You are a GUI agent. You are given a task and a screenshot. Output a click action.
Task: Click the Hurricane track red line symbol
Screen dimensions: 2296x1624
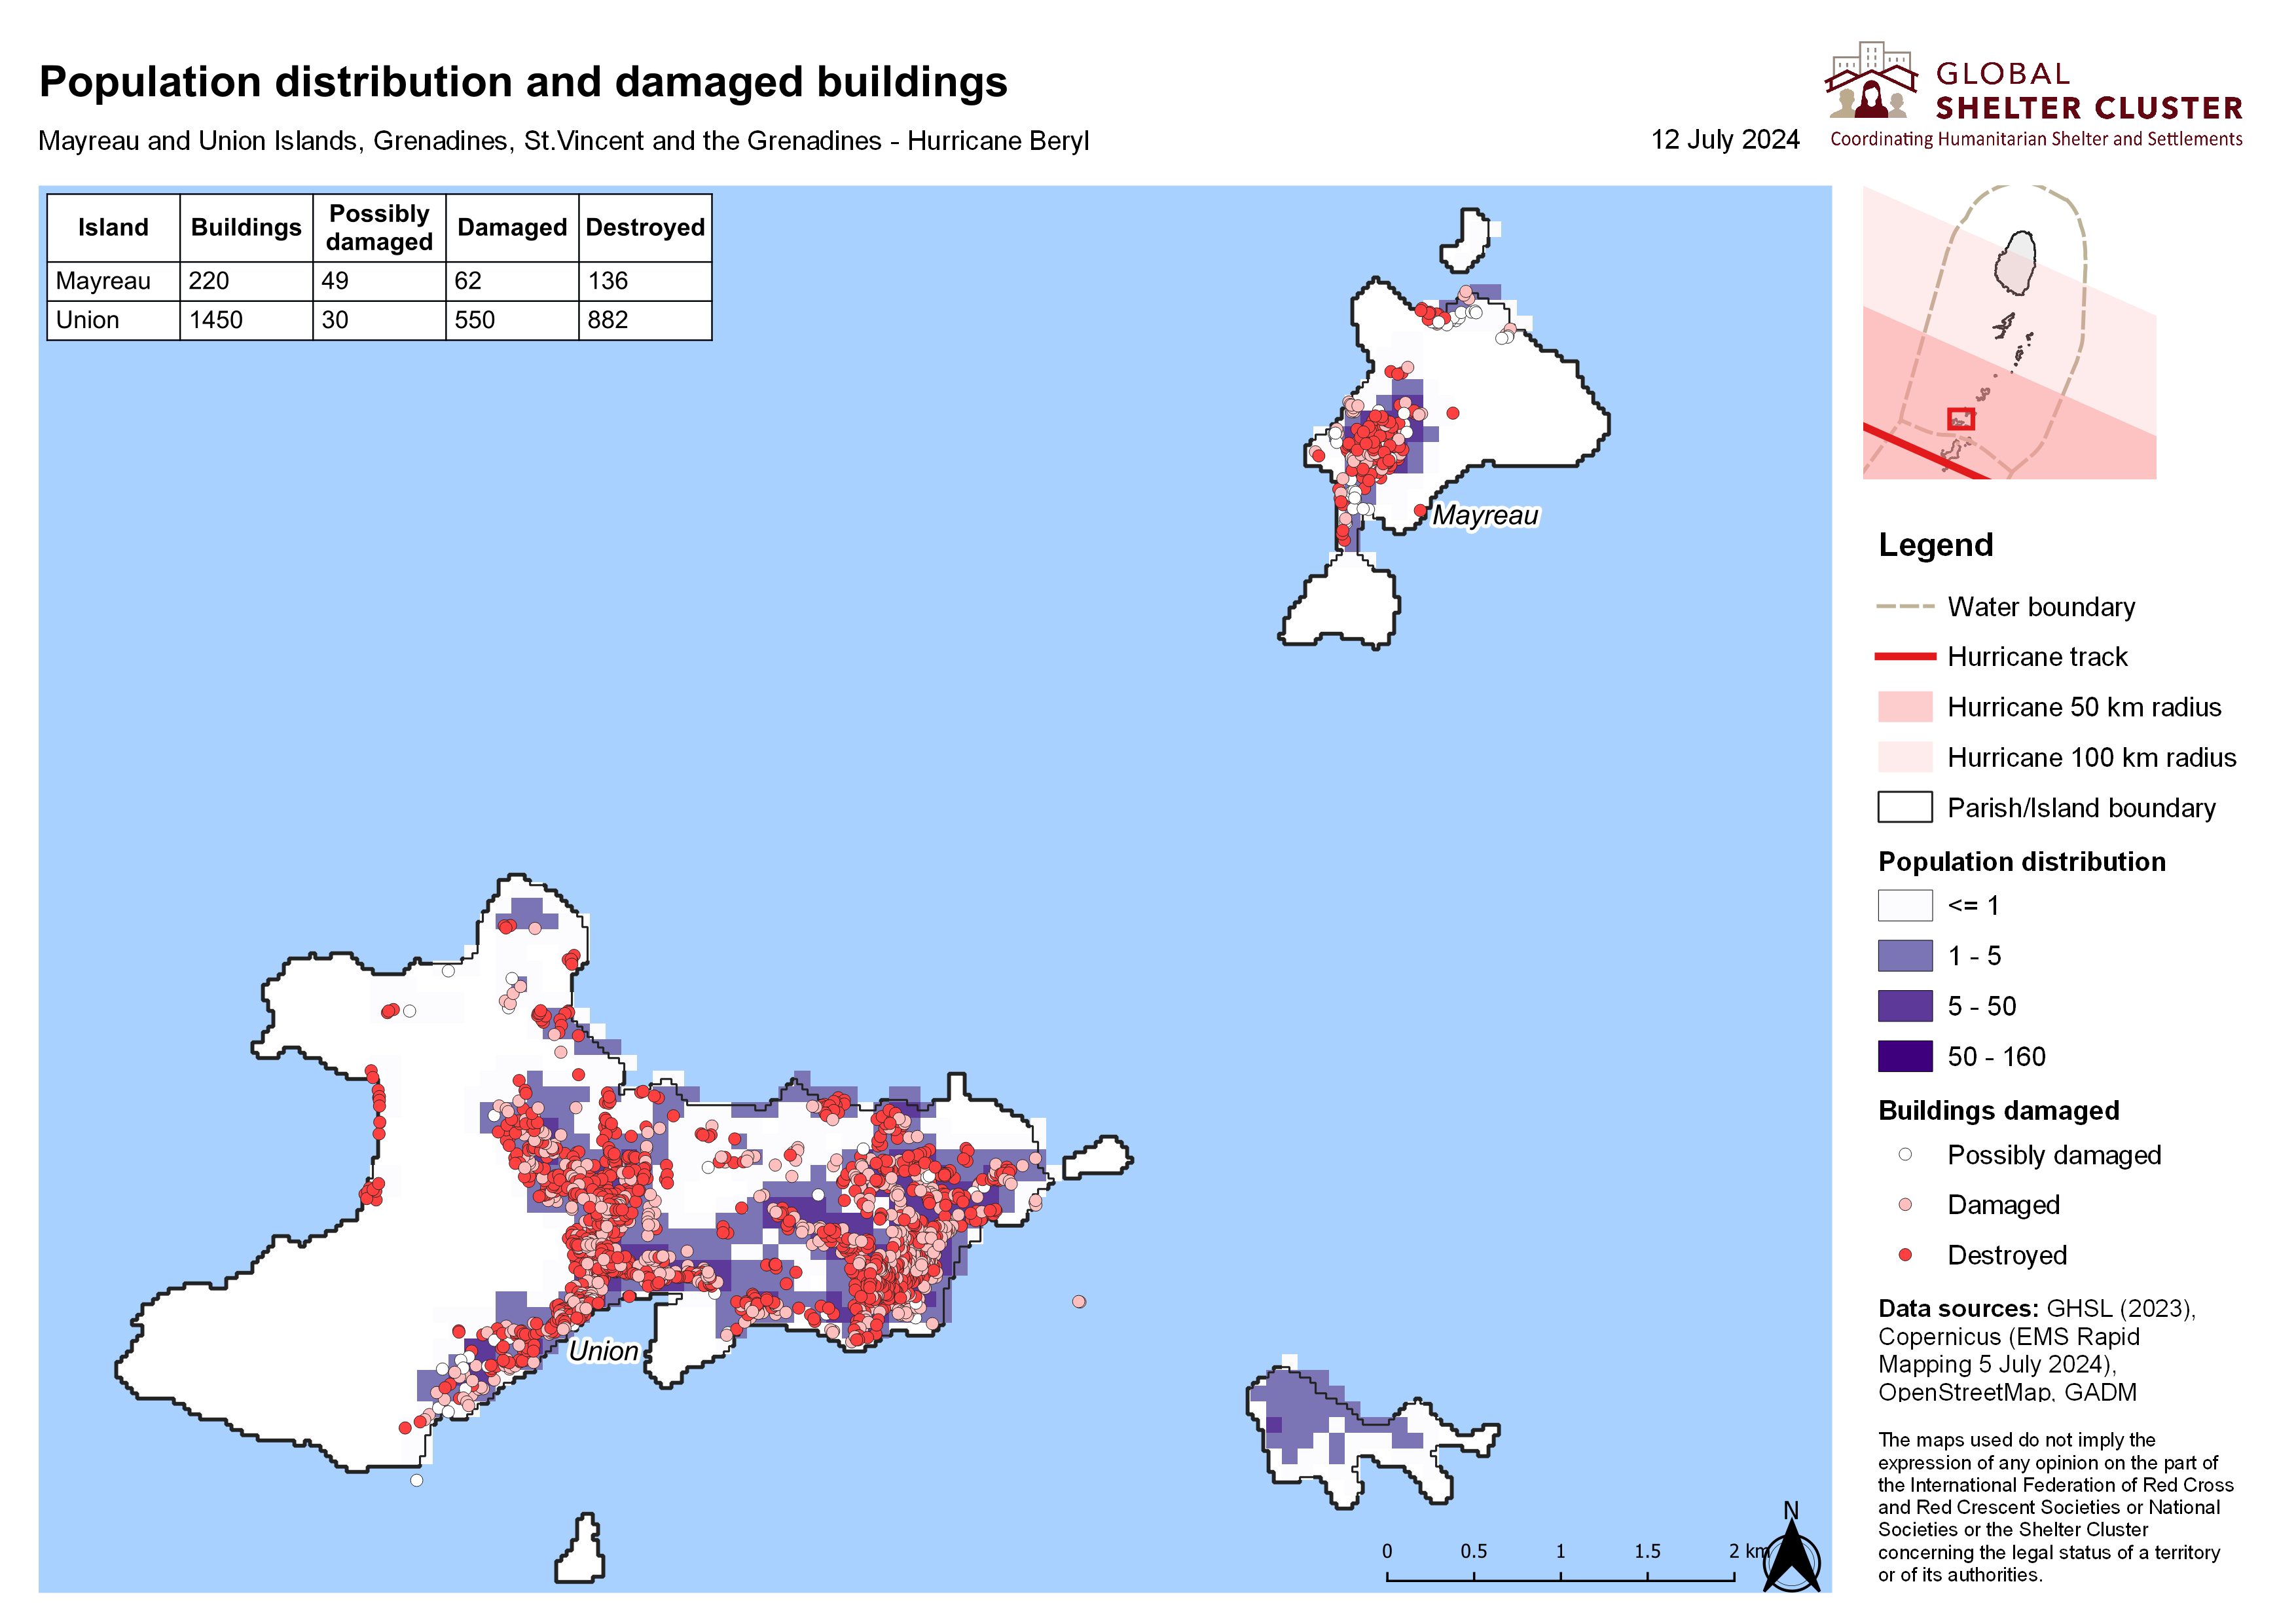[1905, 656]
